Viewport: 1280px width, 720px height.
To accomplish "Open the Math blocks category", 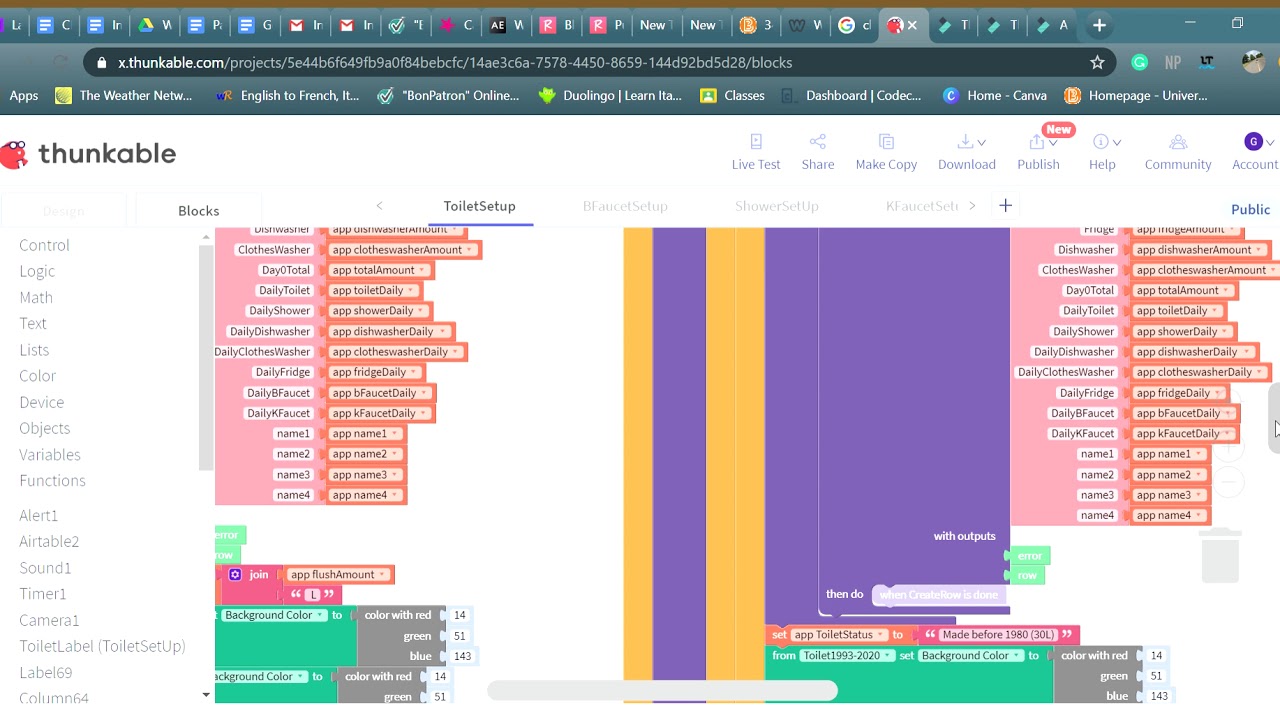I will point(36,297).
